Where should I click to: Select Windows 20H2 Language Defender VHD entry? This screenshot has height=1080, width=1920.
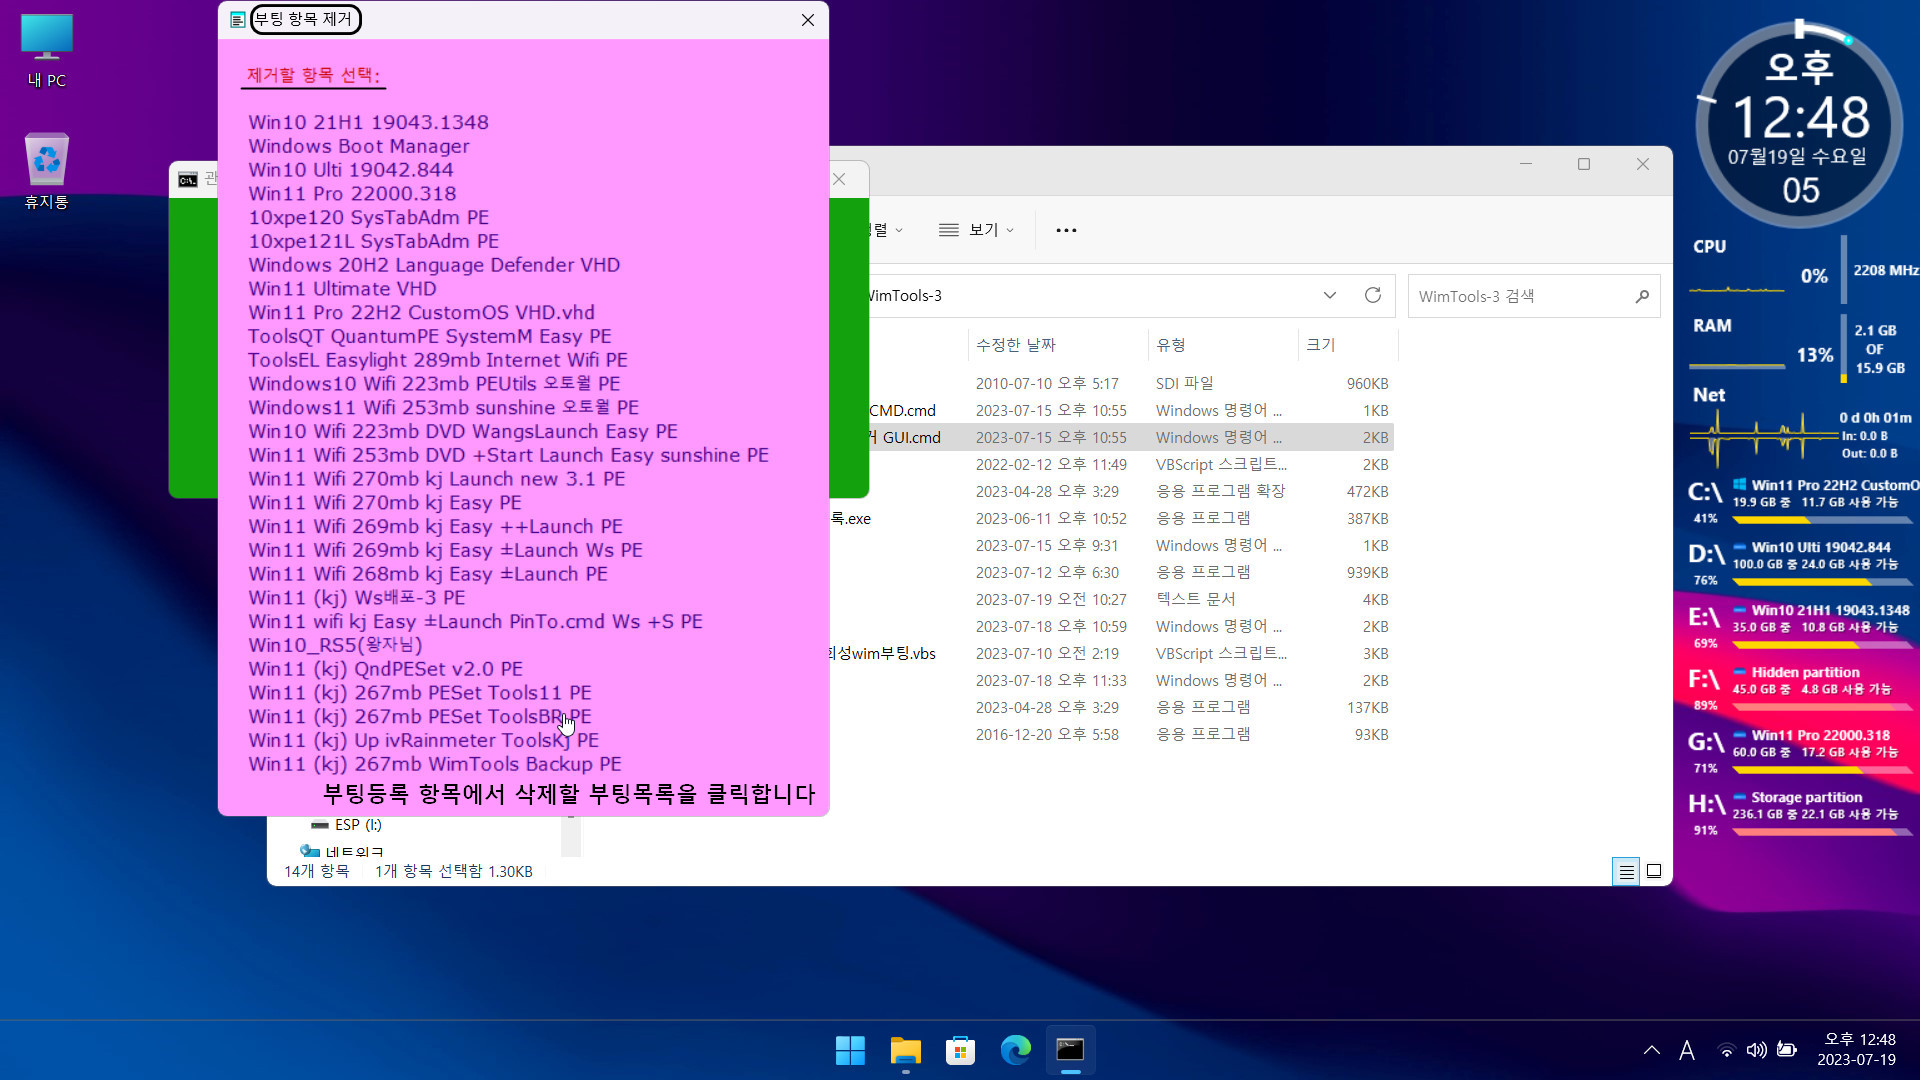[434, 265]
